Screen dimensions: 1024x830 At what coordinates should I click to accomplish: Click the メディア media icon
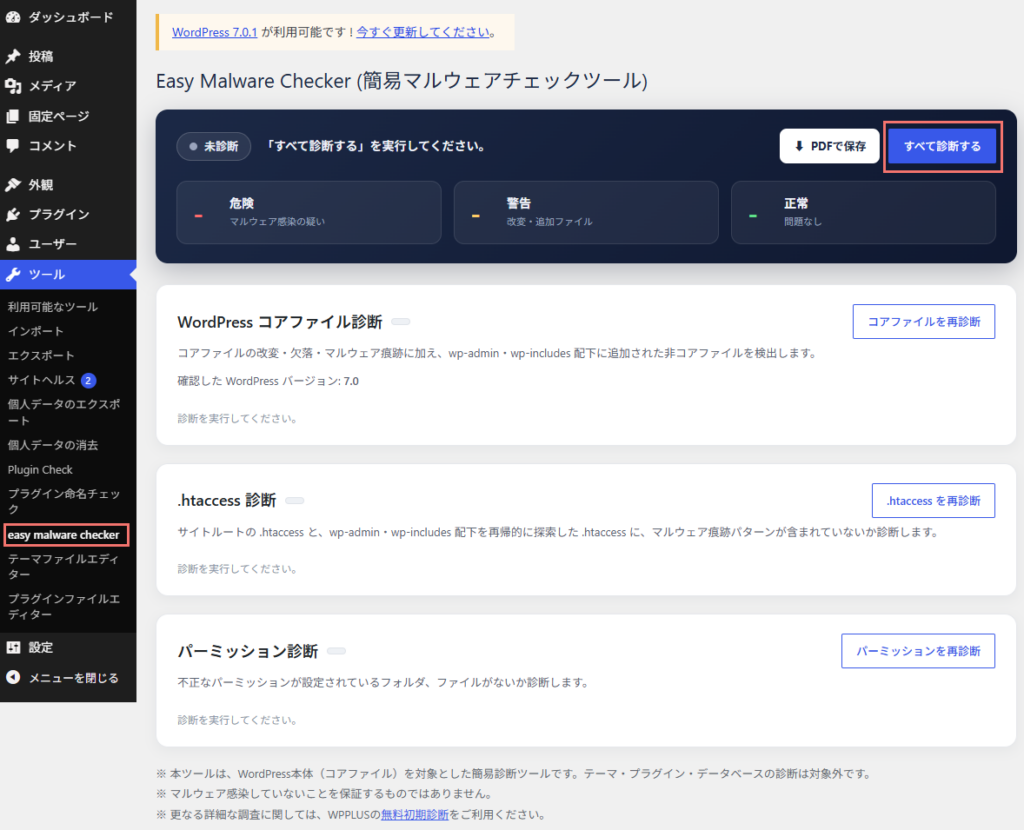click(x=12, y=86)
